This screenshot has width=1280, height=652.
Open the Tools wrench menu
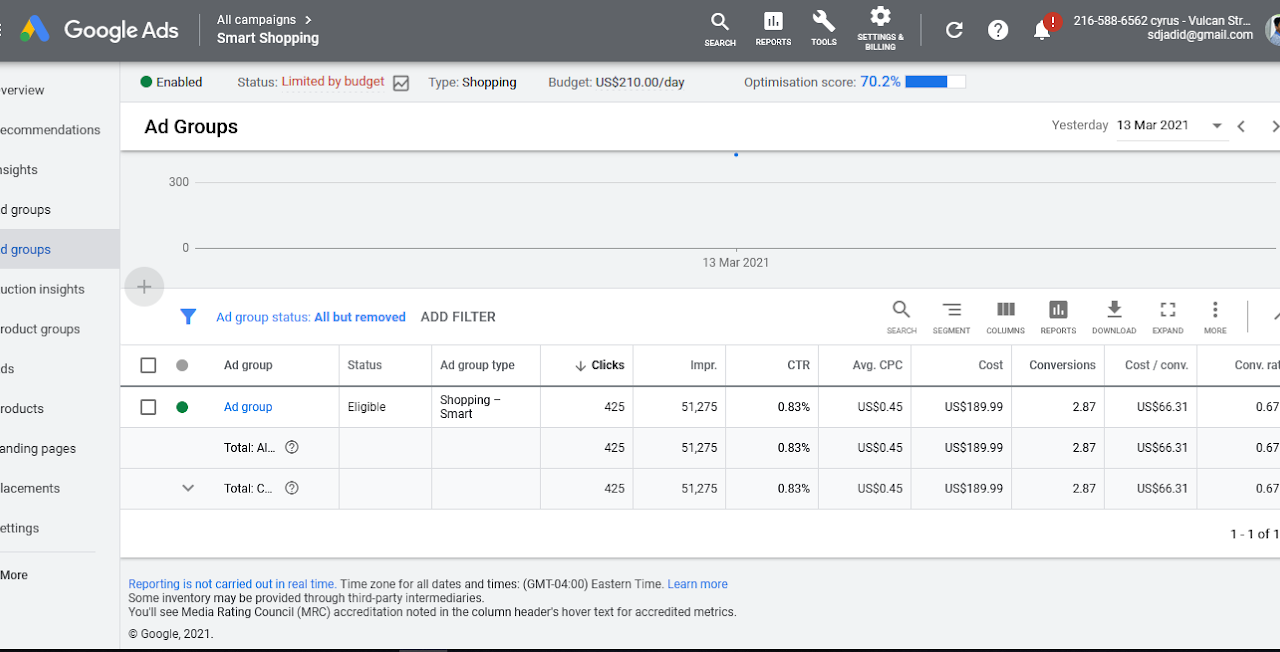point(824,30)
